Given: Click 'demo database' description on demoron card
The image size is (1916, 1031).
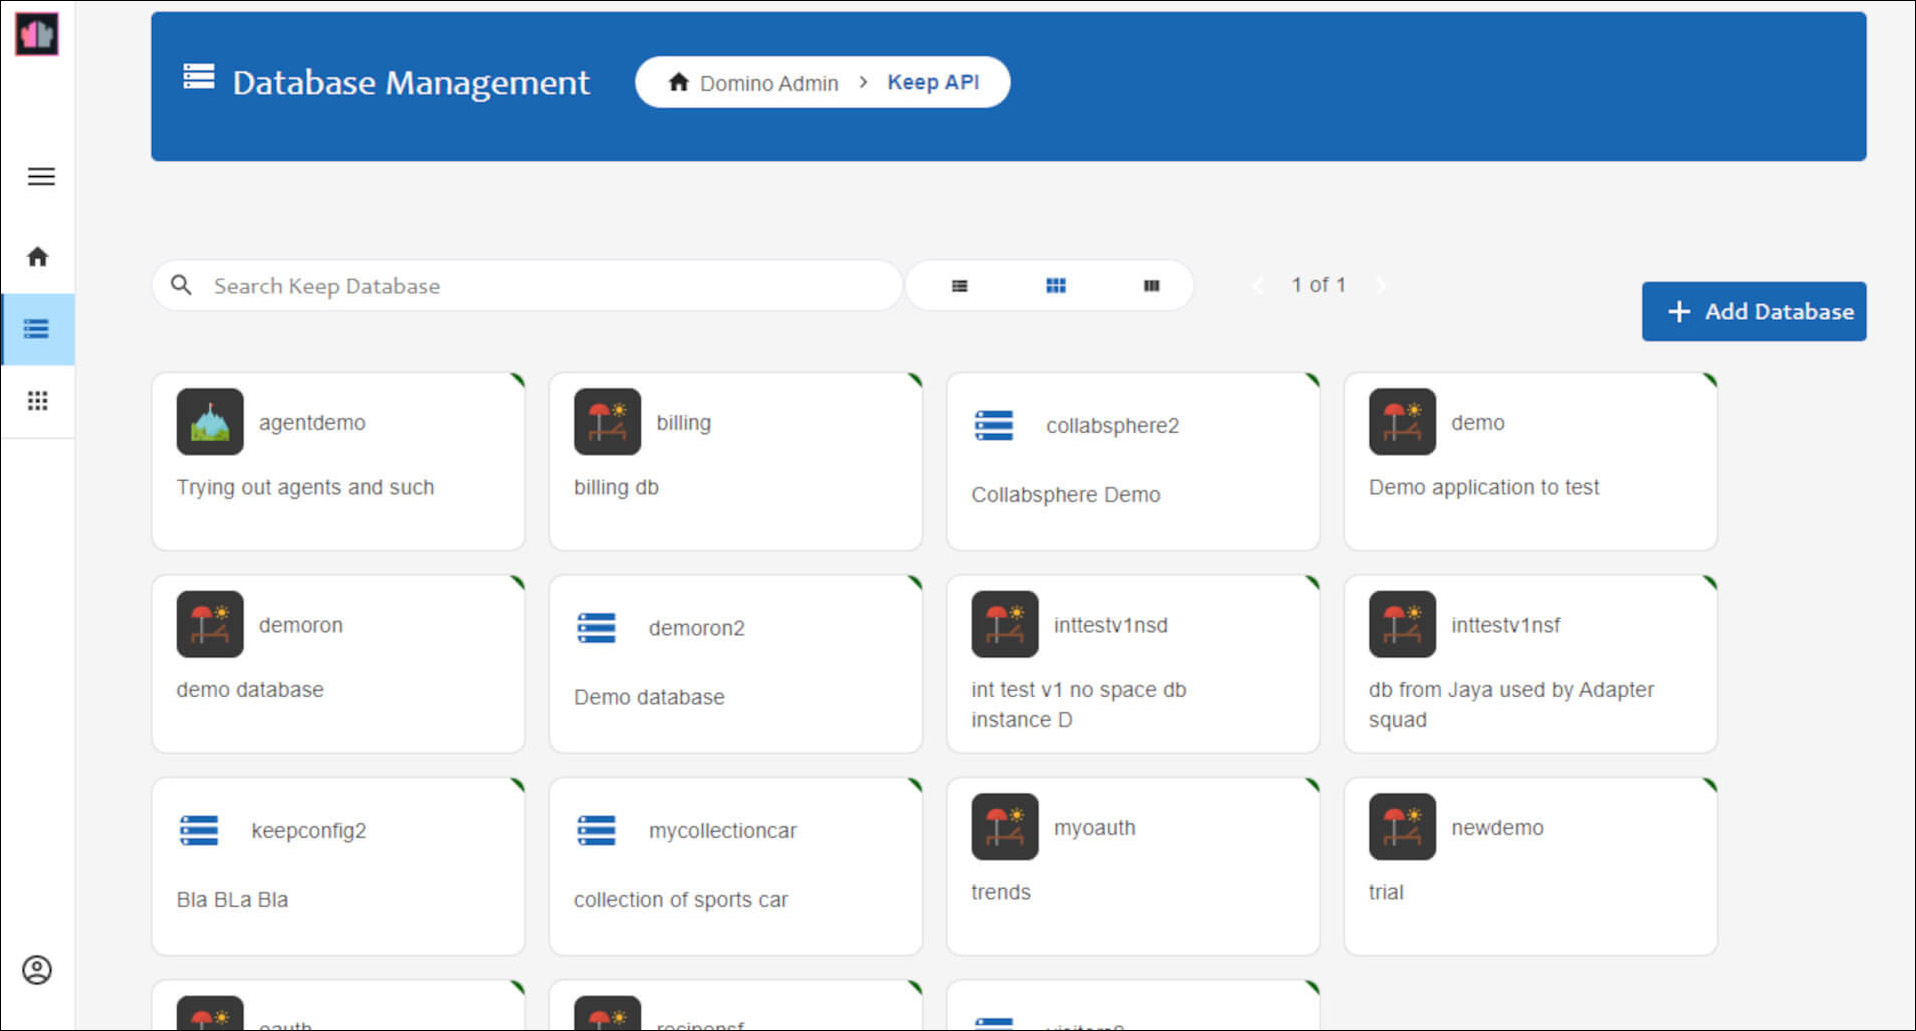Looking at the screenshot, I should [250, 690].
